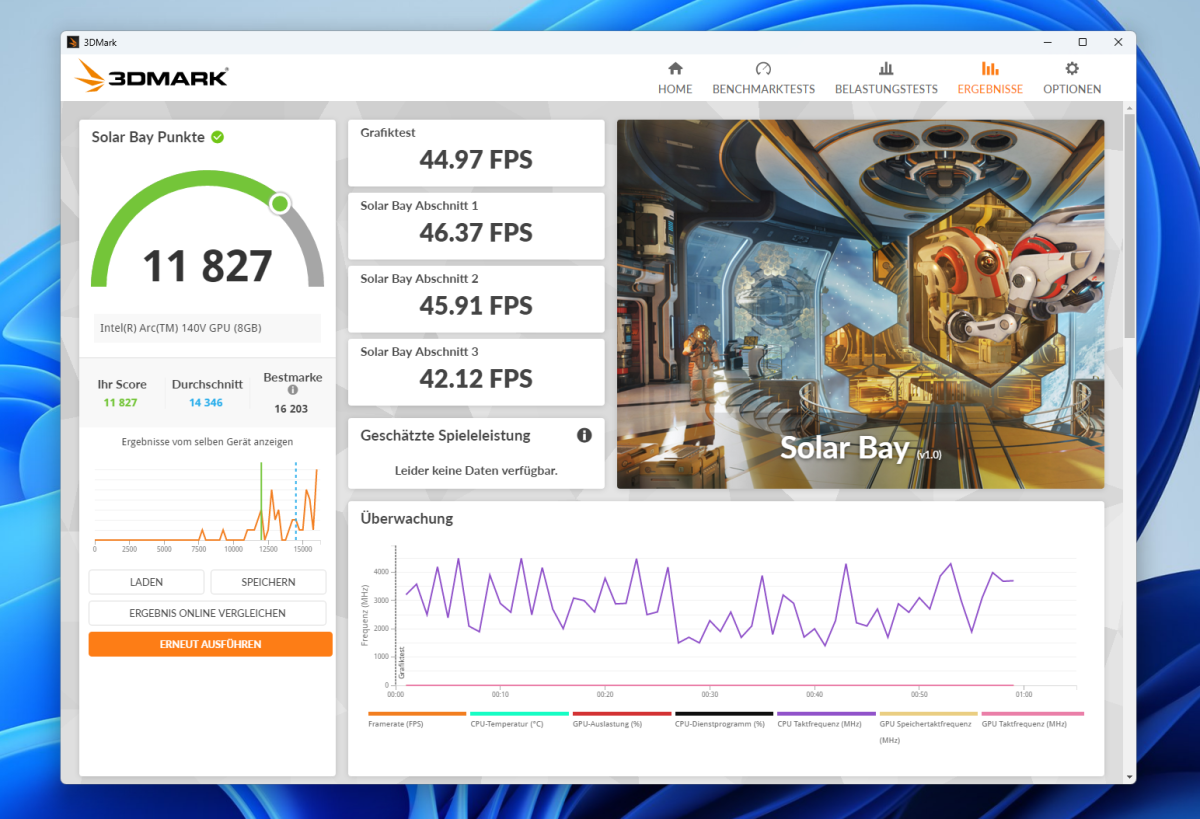Image resolution: width=1200 pixels, height=819 pixels.
Task: Click the Solar Bay Punkte heading
Action: pos(148,137)
